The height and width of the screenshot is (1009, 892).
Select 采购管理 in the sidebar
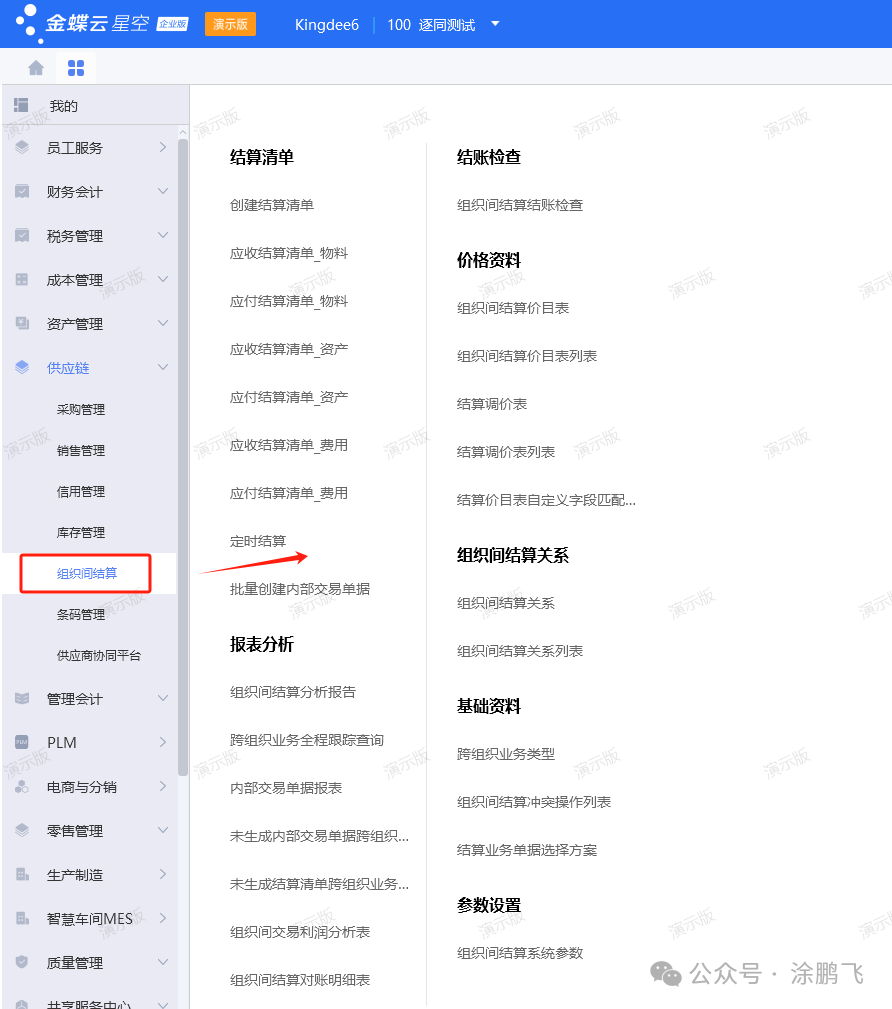tap(81, 410)
